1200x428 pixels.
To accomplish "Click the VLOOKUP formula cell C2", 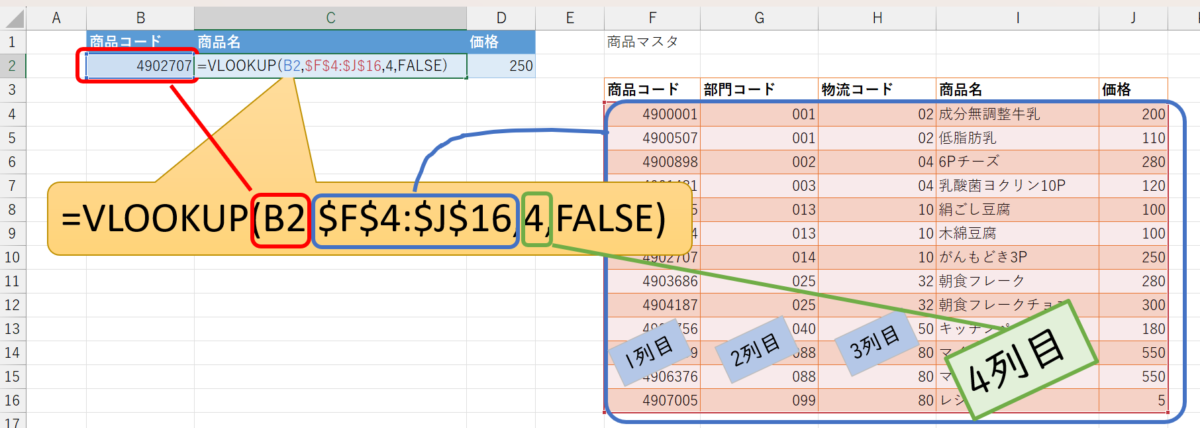I will 330,66.
